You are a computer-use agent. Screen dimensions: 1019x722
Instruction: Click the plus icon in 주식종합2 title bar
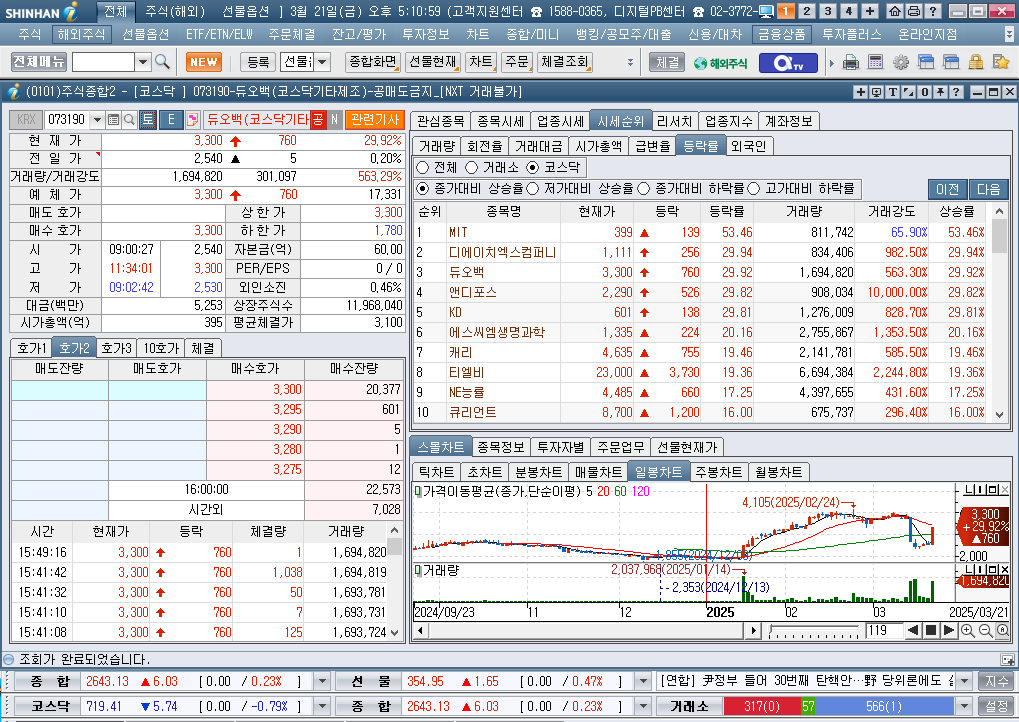[860, 92]
